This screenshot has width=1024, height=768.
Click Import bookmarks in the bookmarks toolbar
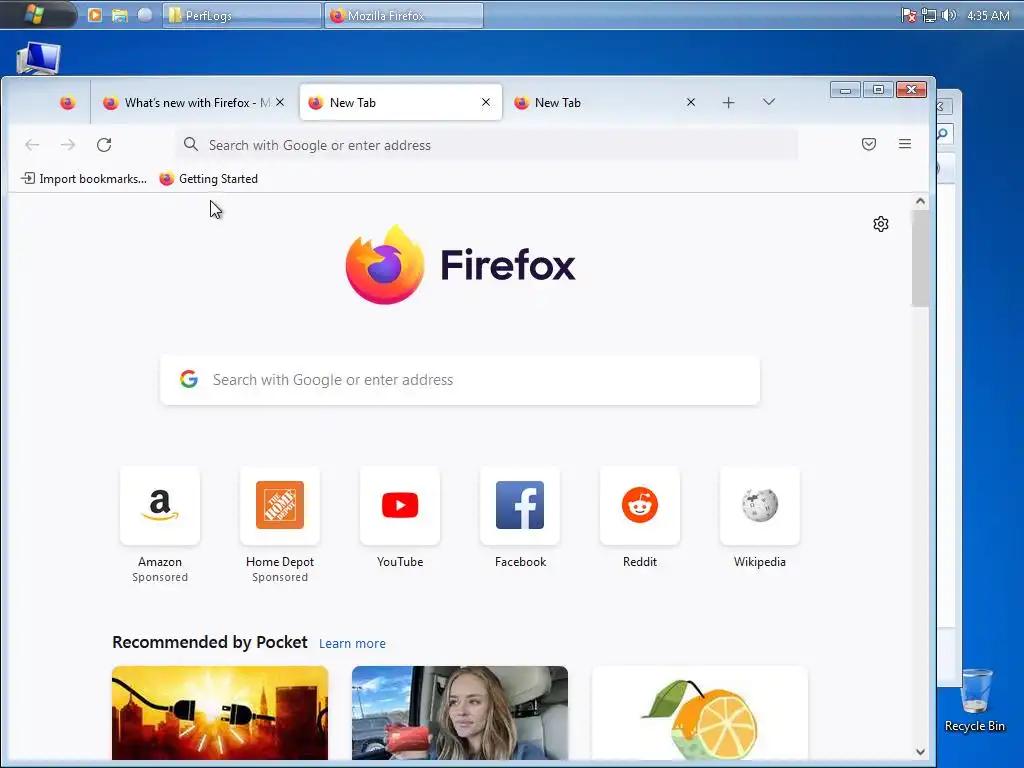pyautogui.click(x=84, y=178)
